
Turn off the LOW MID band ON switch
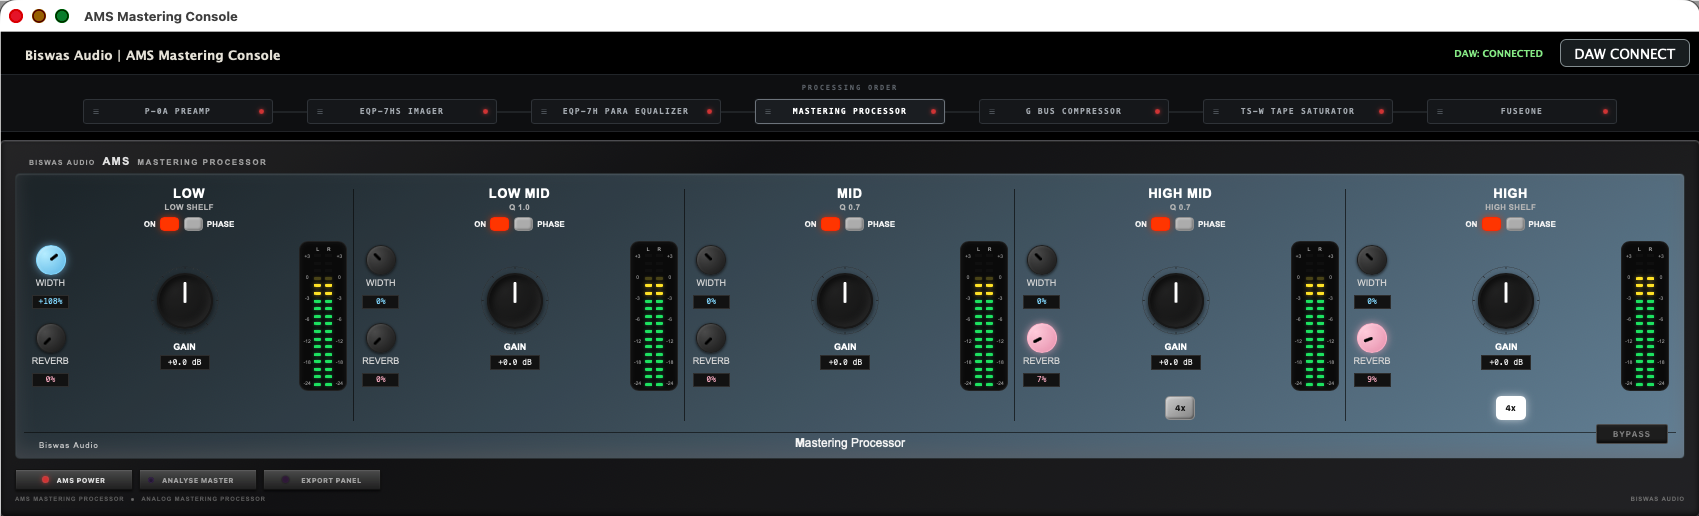click(499, 224)
